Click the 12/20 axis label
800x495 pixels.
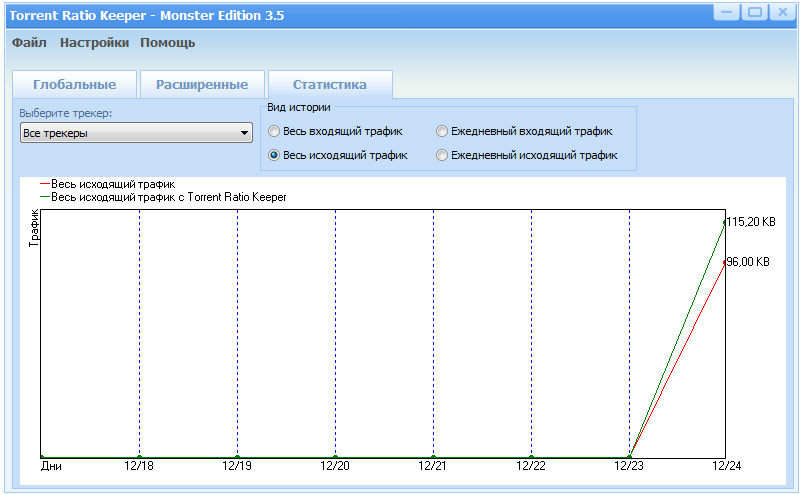coord(335,465)
